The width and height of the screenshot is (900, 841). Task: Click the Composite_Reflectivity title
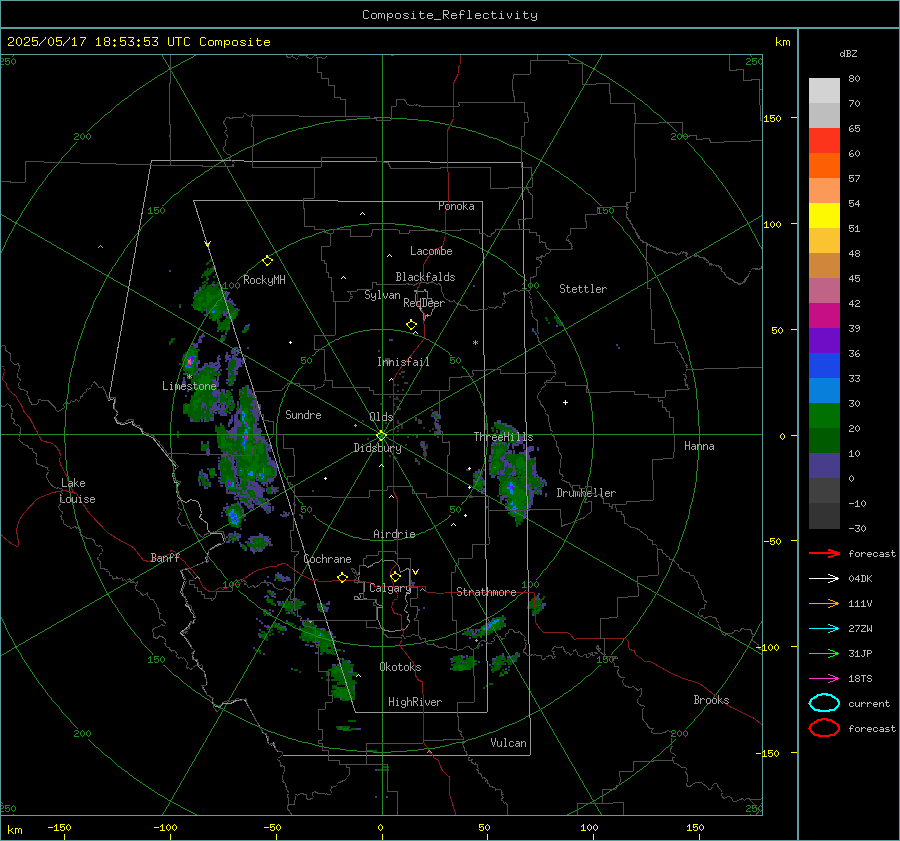(x=450, y=15)
